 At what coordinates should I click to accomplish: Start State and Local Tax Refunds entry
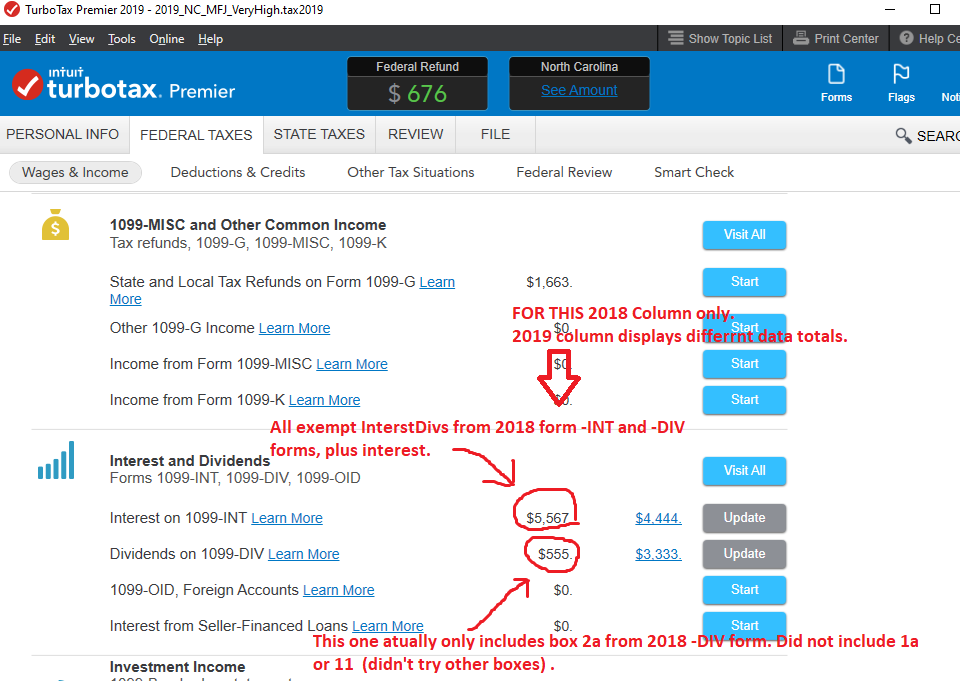point(744,282)
